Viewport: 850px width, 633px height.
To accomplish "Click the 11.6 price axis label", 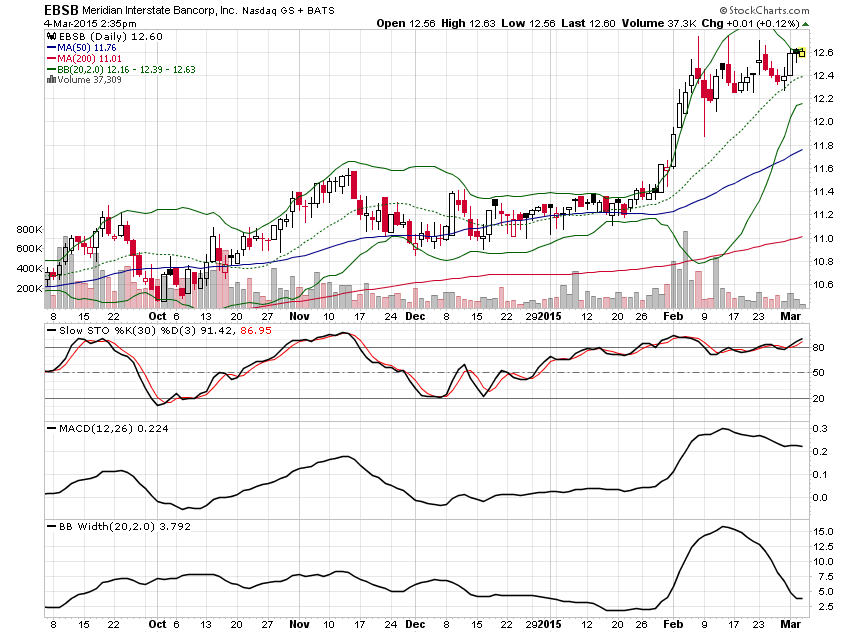I will pos(823,169).
